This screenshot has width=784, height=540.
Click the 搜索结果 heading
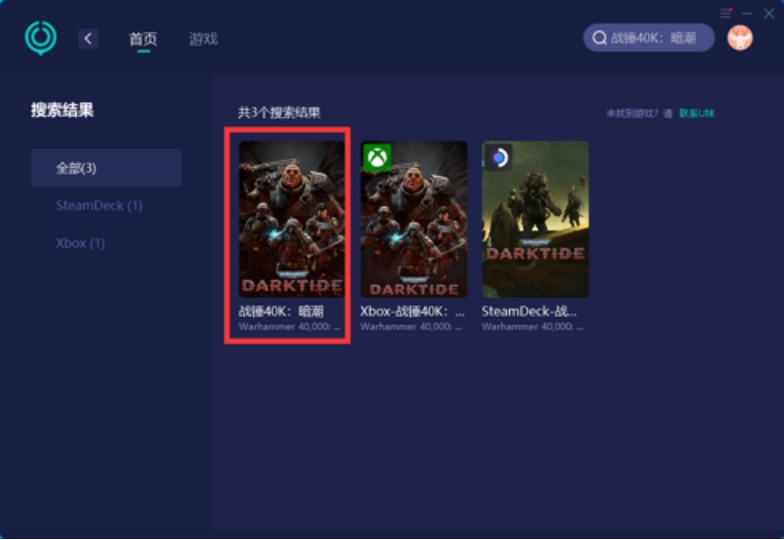click(62, 110)
